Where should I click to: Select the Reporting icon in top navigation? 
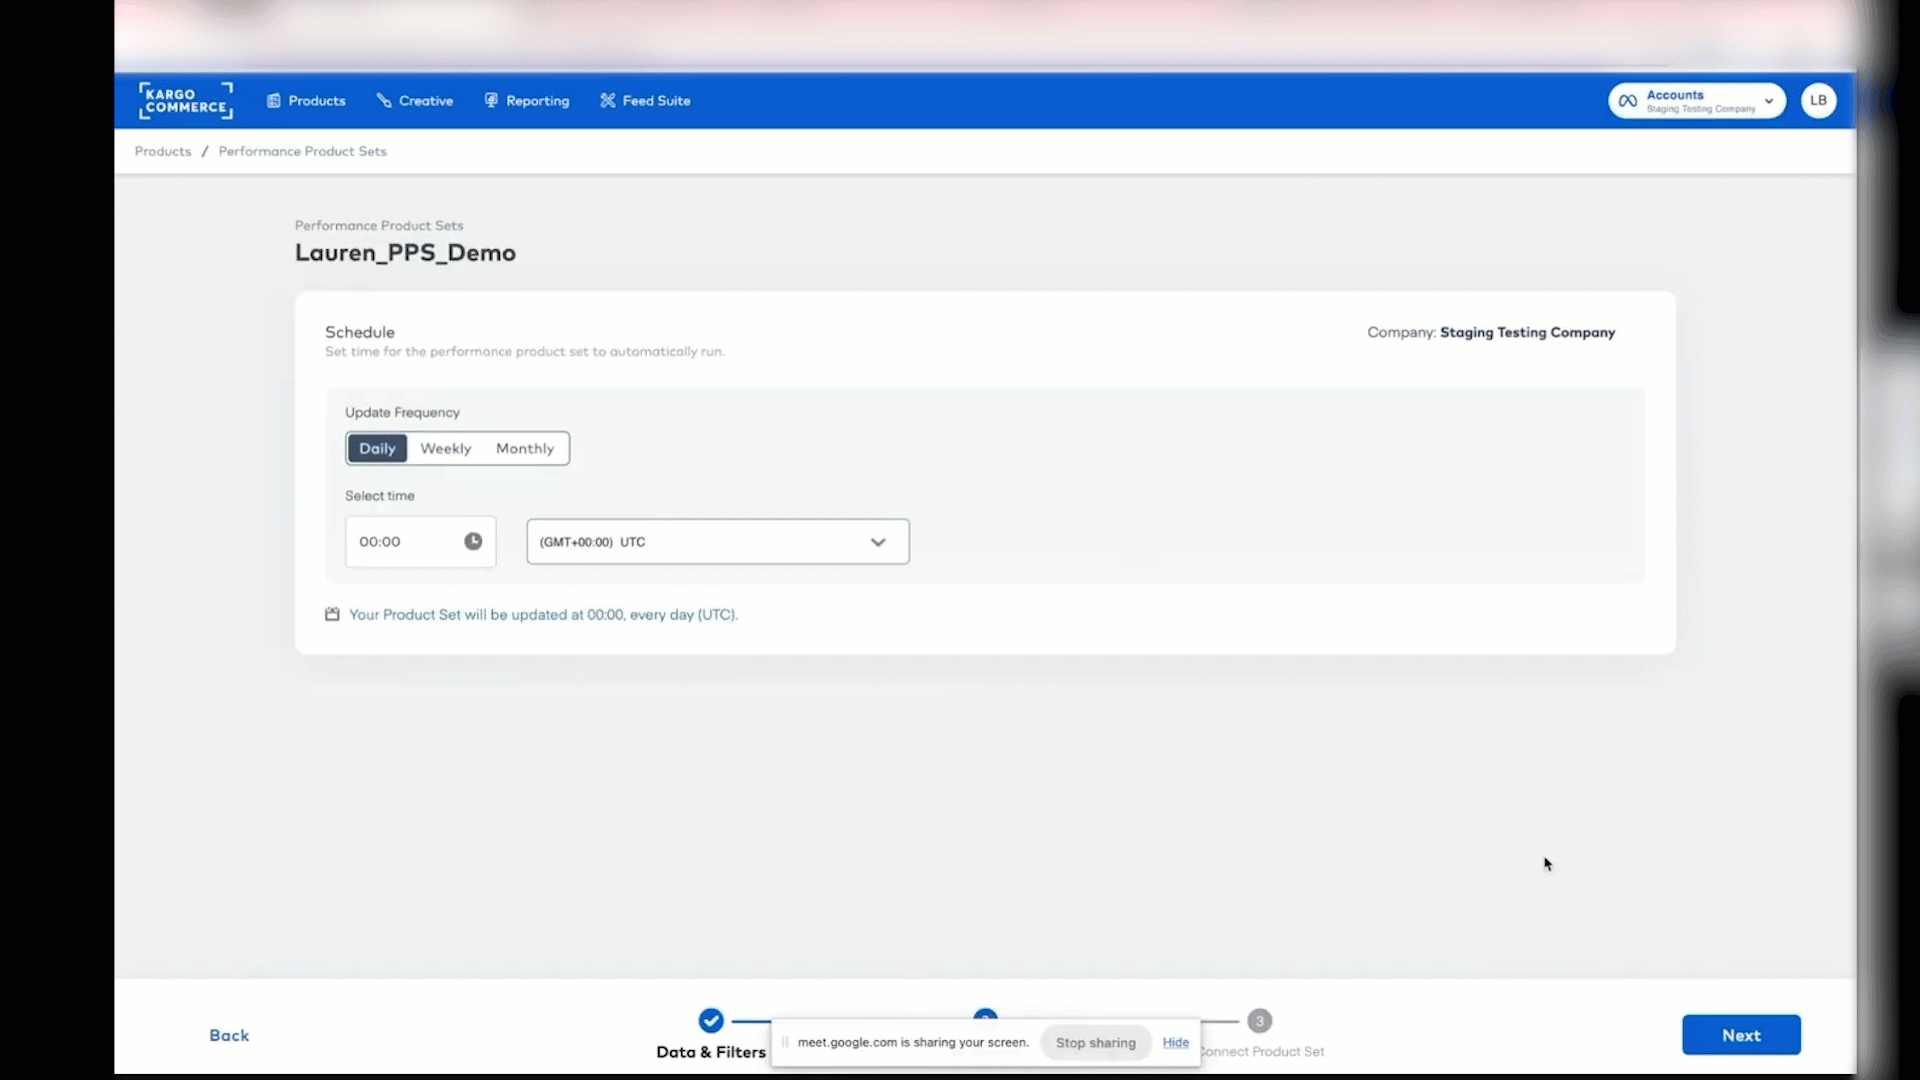(491, 100)
